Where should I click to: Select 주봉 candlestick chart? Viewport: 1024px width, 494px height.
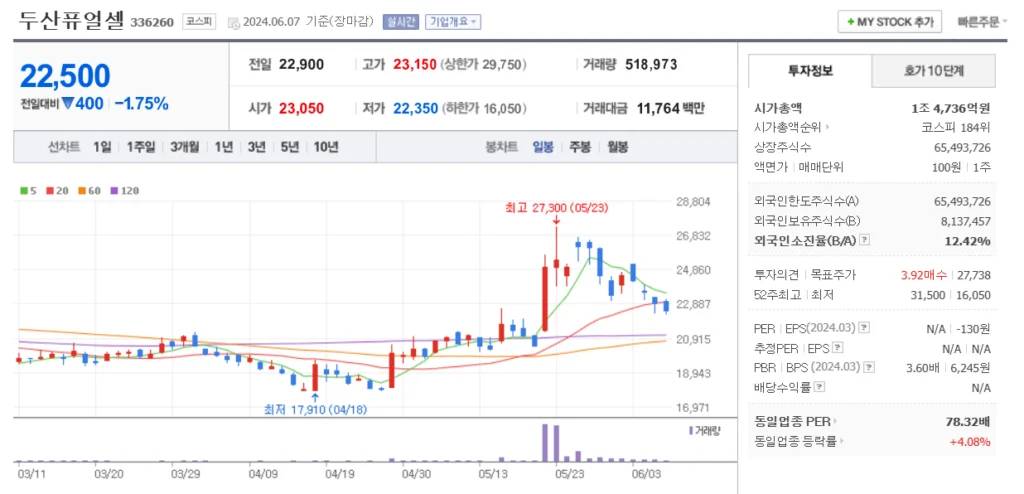coord(580,147)
